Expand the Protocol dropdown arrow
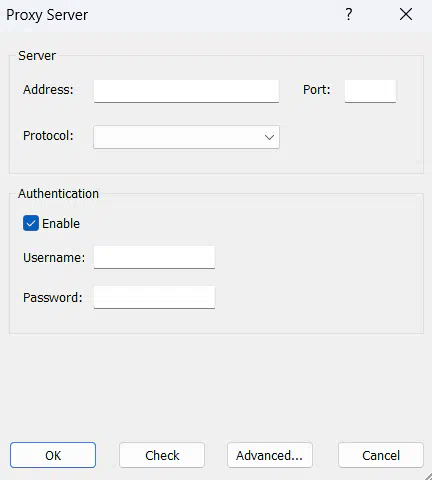This screenshot has height=480, width=432. click(269, 137)
